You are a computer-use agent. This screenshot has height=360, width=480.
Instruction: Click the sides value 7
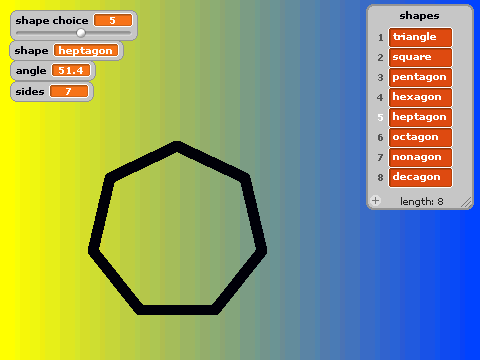69,91
